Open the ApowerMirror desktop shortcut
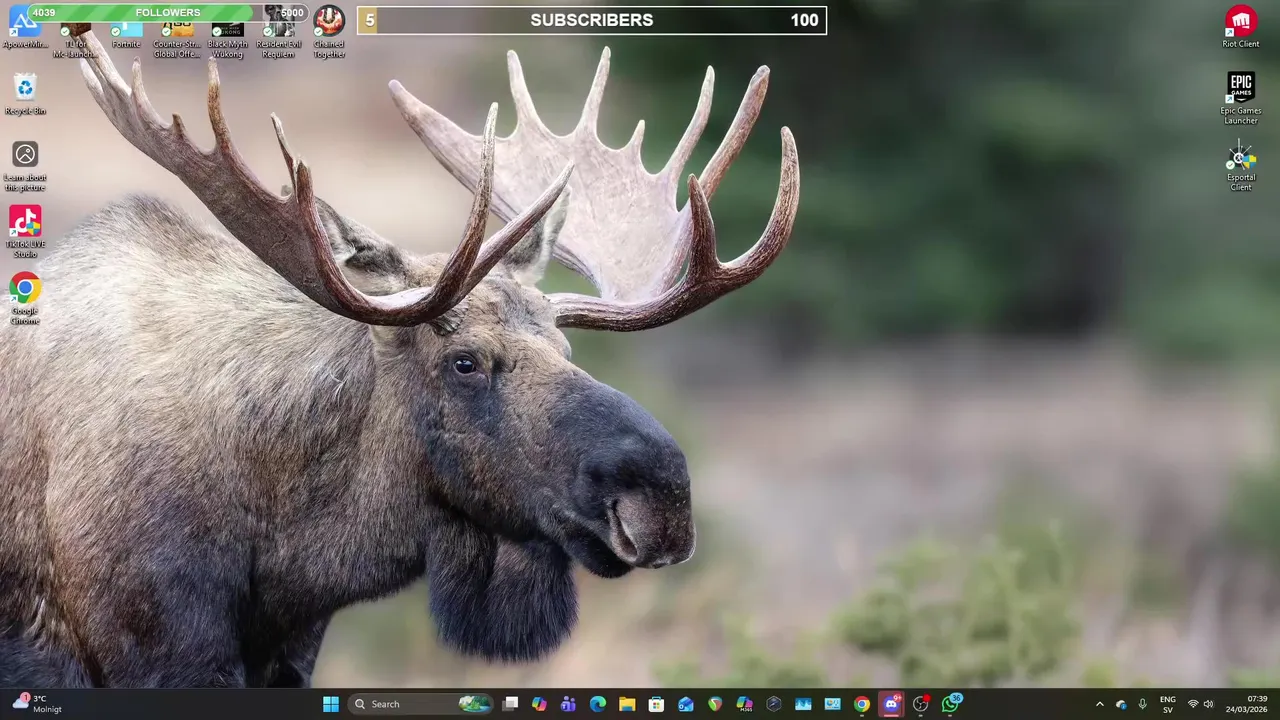The height and width of the screenshot is (720, 1280). click(x=24, y=27)
